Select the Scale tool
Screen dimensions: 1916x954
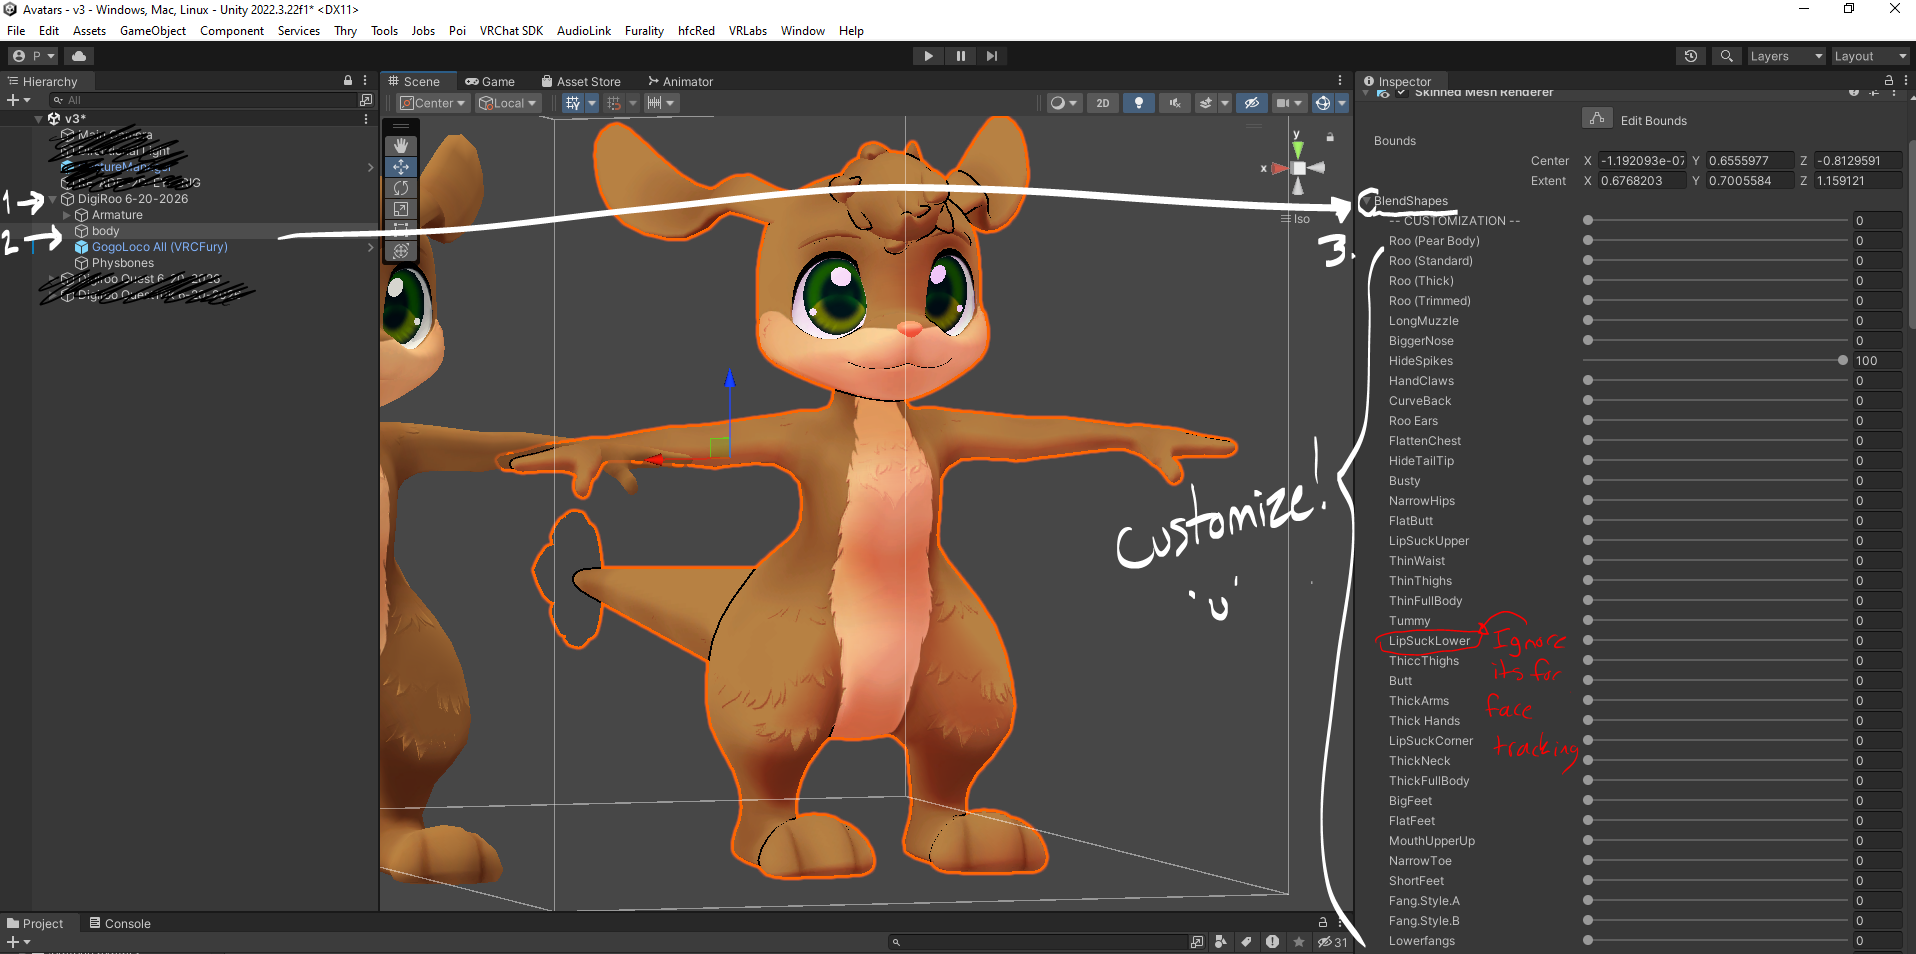(x=401, y=209)
